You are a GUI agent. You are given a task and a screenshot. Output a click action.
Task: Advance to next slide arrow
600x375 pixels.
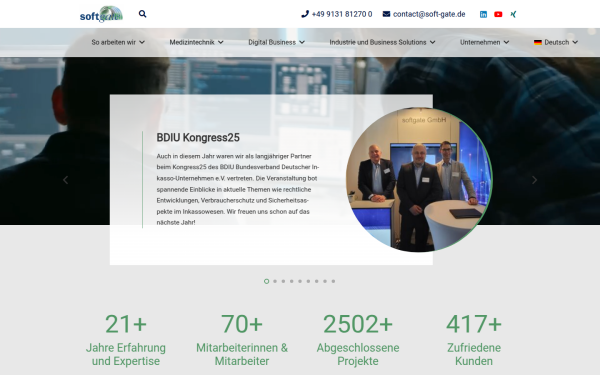(x=534, y=180)
